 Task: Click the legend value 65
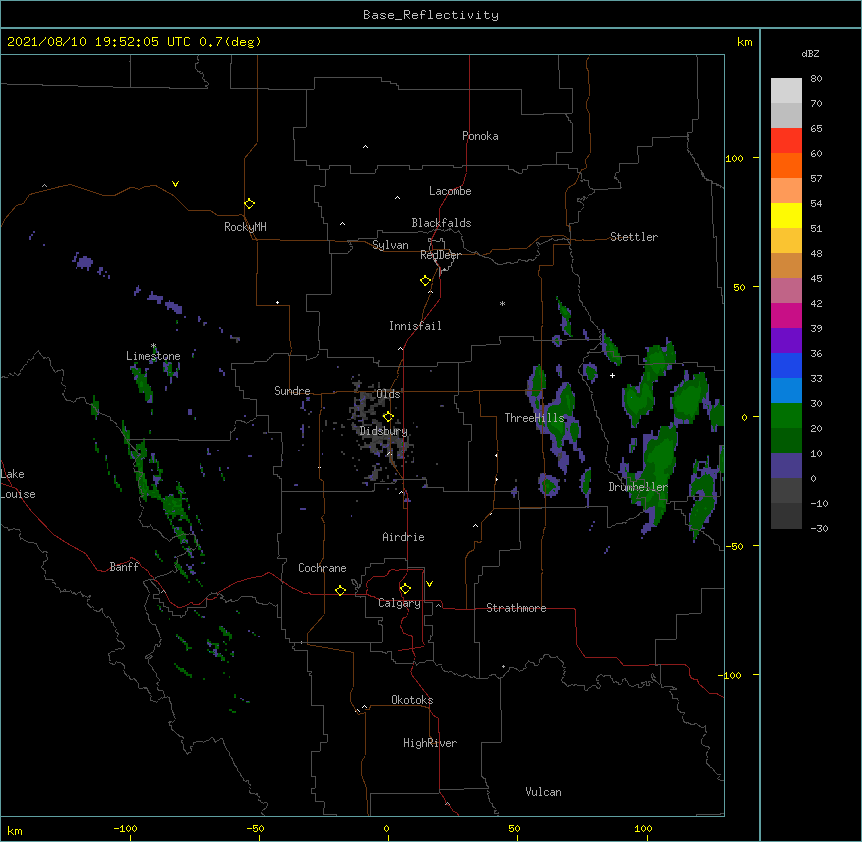click(x=816, y=129)
